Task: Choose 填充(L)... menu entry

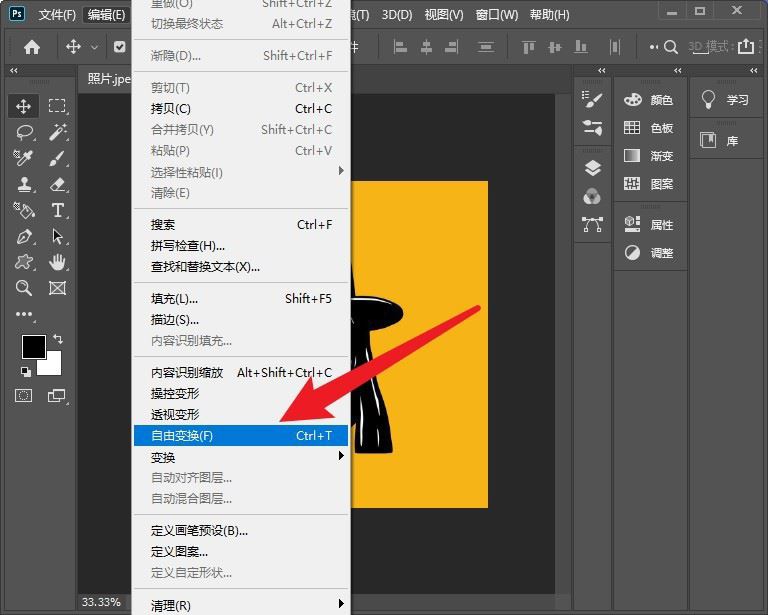Action: pos(240,299)
